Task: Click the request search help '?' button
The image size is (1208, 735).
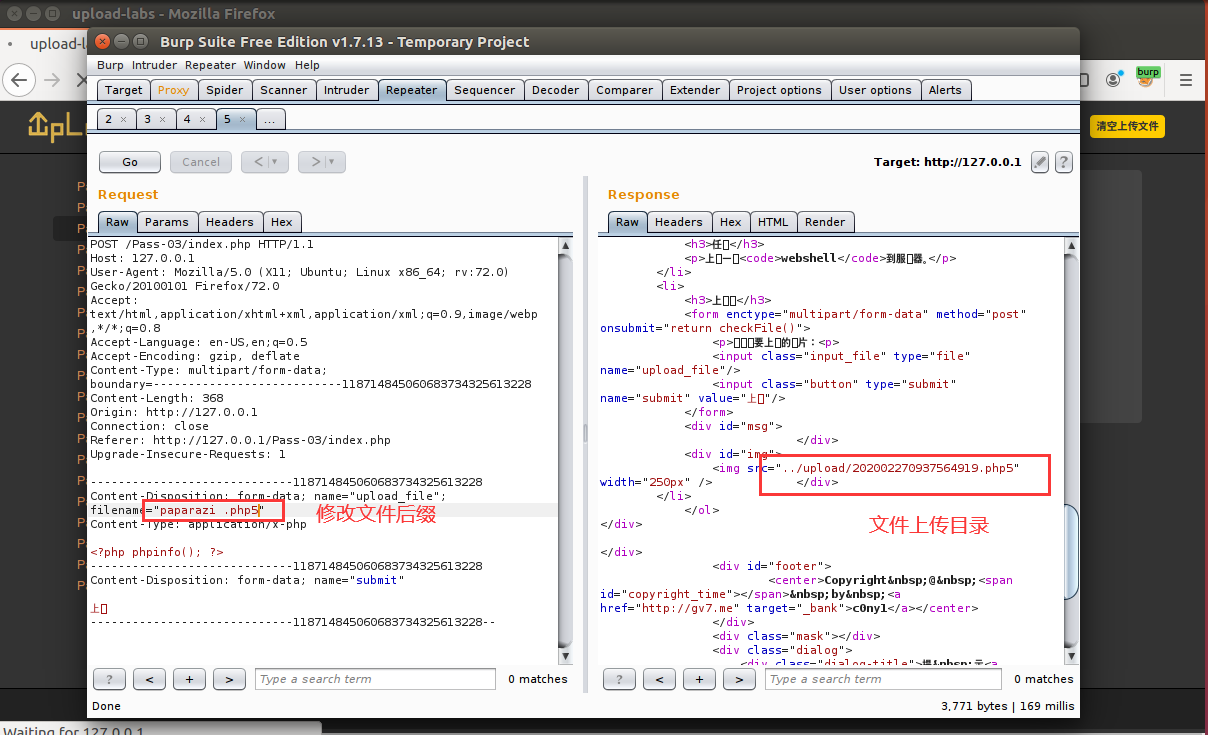Action: 109,679
